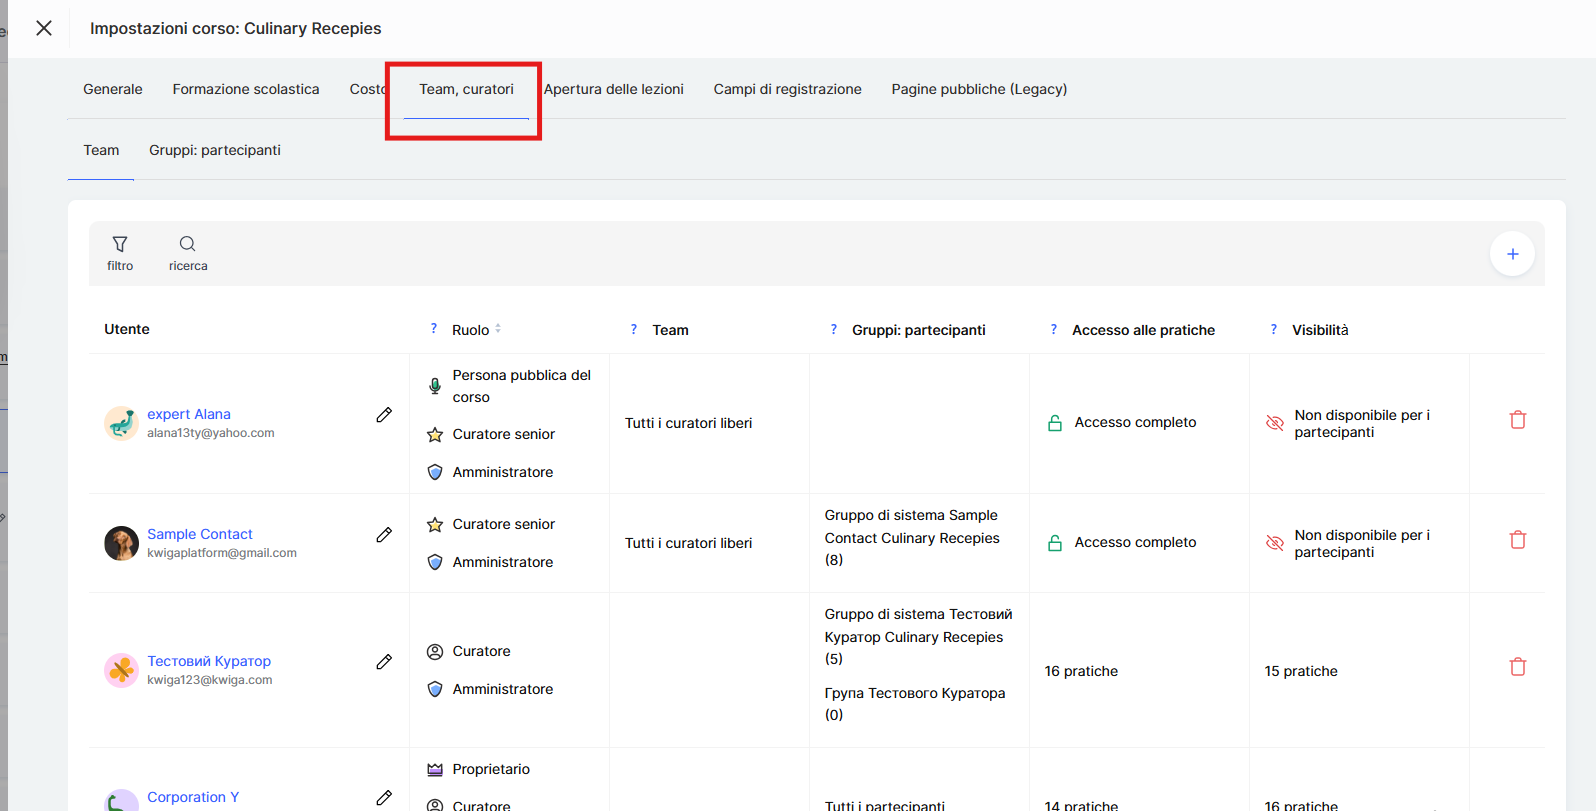Show help tooltip for Visibilità column
1596x811 pixels.
coord(1273,329)
